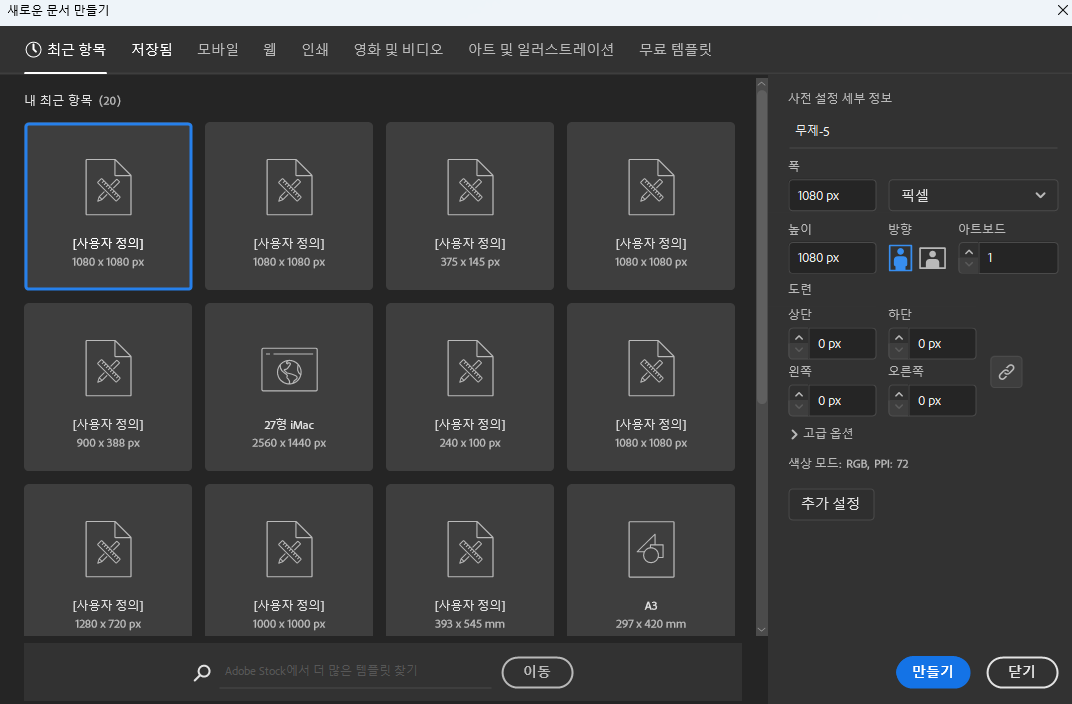Select the A3 297 x 420 mm preset

651,560
